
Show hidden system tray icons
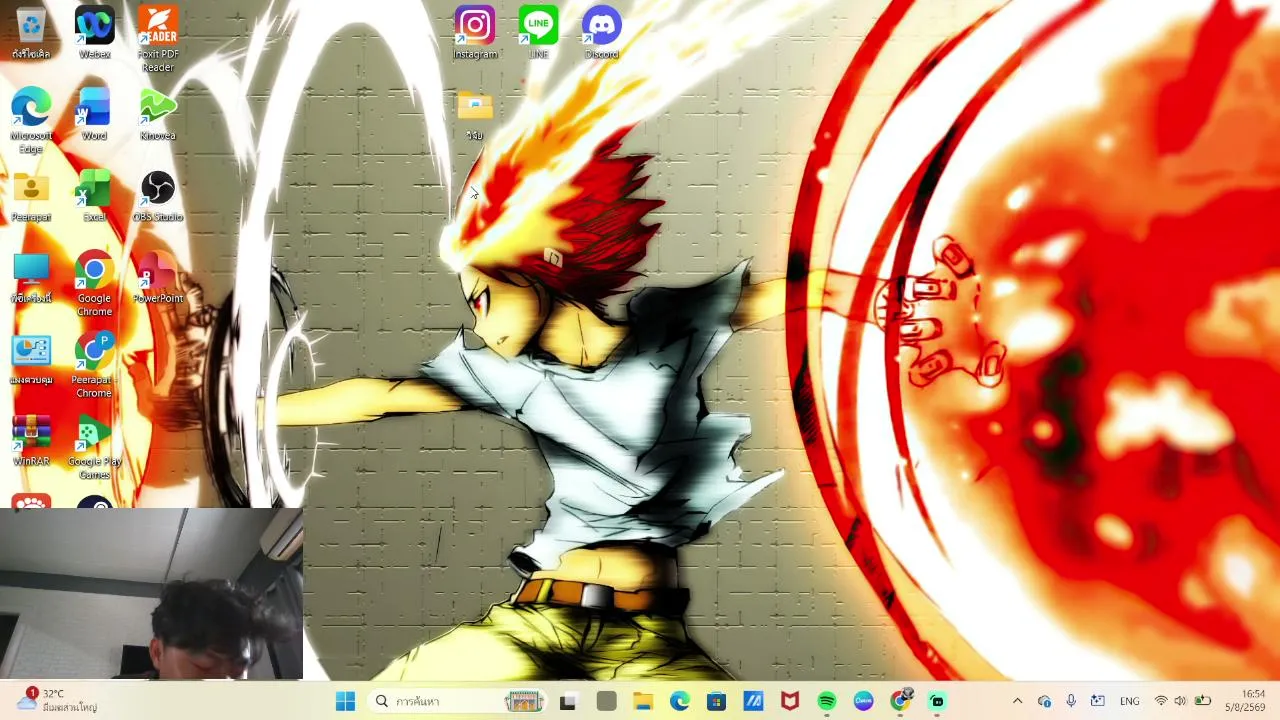click(1017, 701)
